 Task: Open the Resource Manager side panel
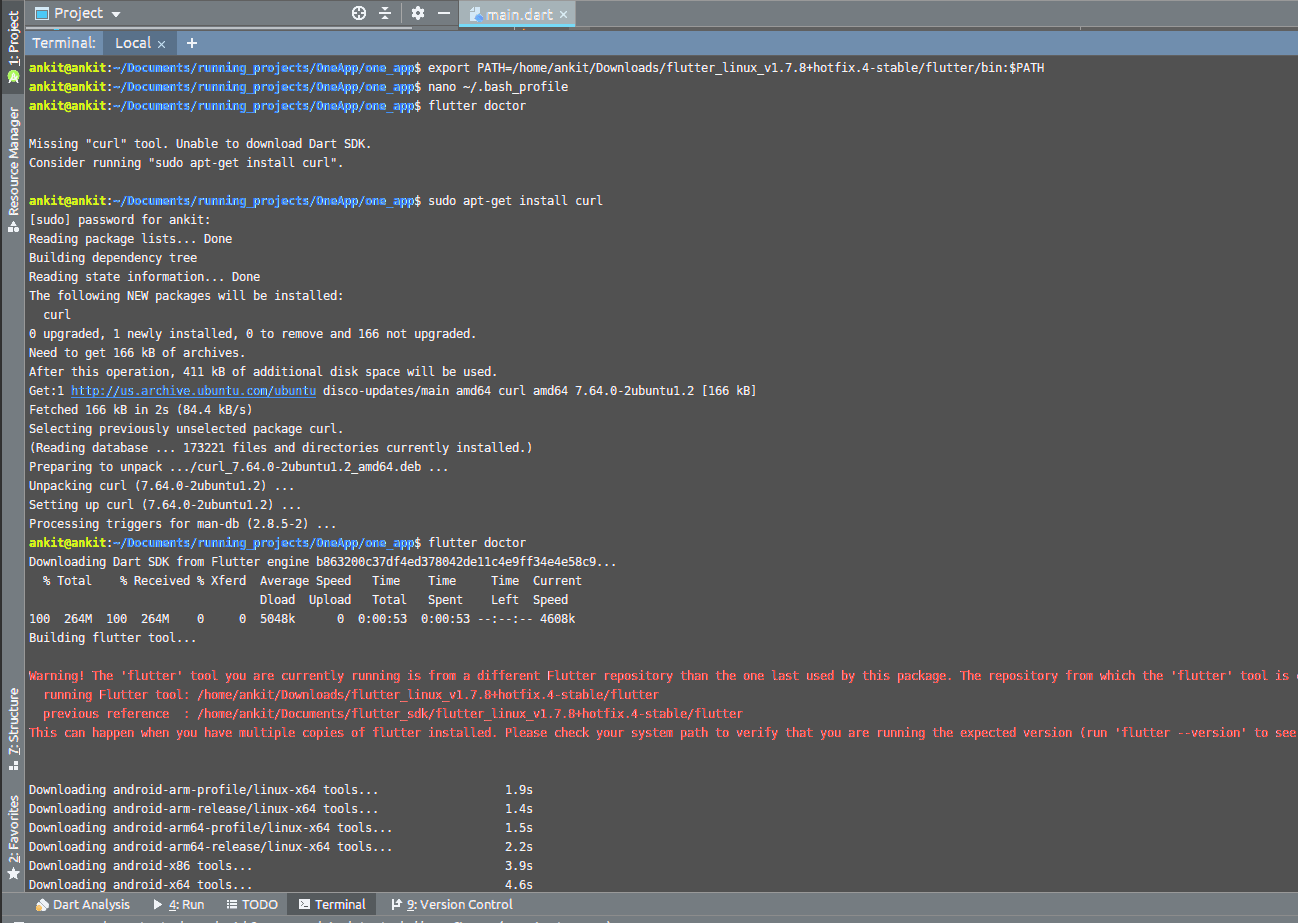pyautogui.click(x=13, y=170)
